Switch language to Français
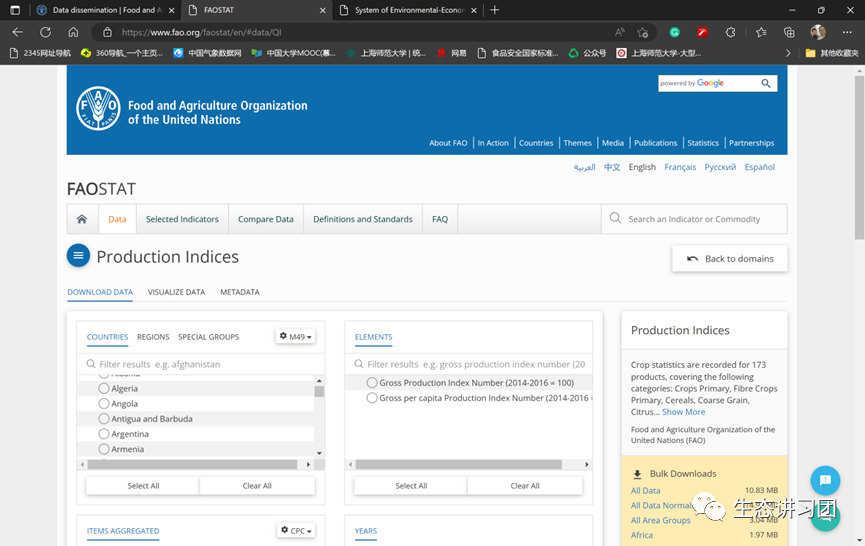This screenshot has height=546, width=865. coord(680,167)
